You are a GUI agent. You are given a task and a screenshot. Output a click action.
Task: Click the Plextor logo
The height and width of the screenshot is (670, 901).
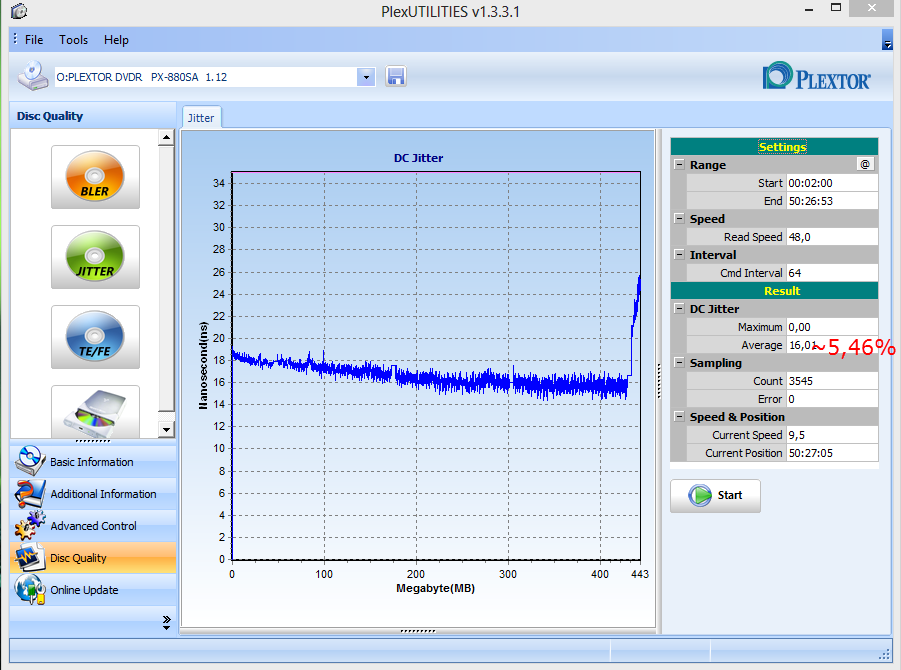[817, 76]
